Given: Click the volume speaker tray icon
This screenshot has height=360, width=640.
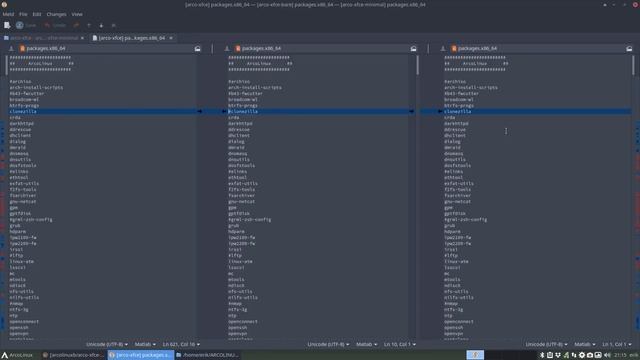Looking at the screenshot, I should [607, 355].
